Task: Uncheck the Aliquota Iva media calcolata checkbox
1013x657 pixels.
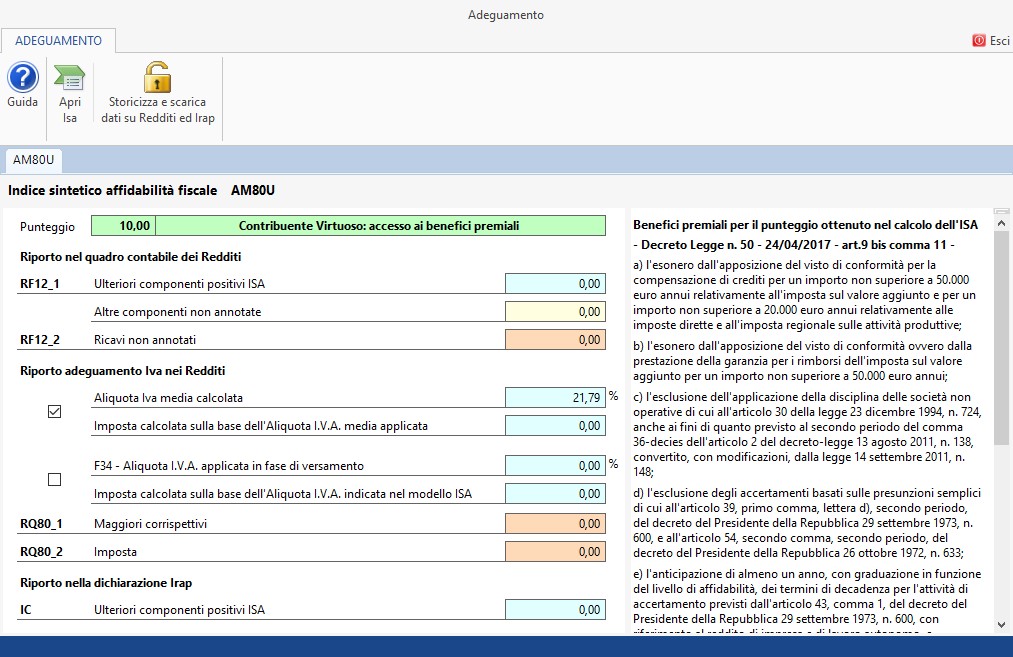Action: click(55, 412)
